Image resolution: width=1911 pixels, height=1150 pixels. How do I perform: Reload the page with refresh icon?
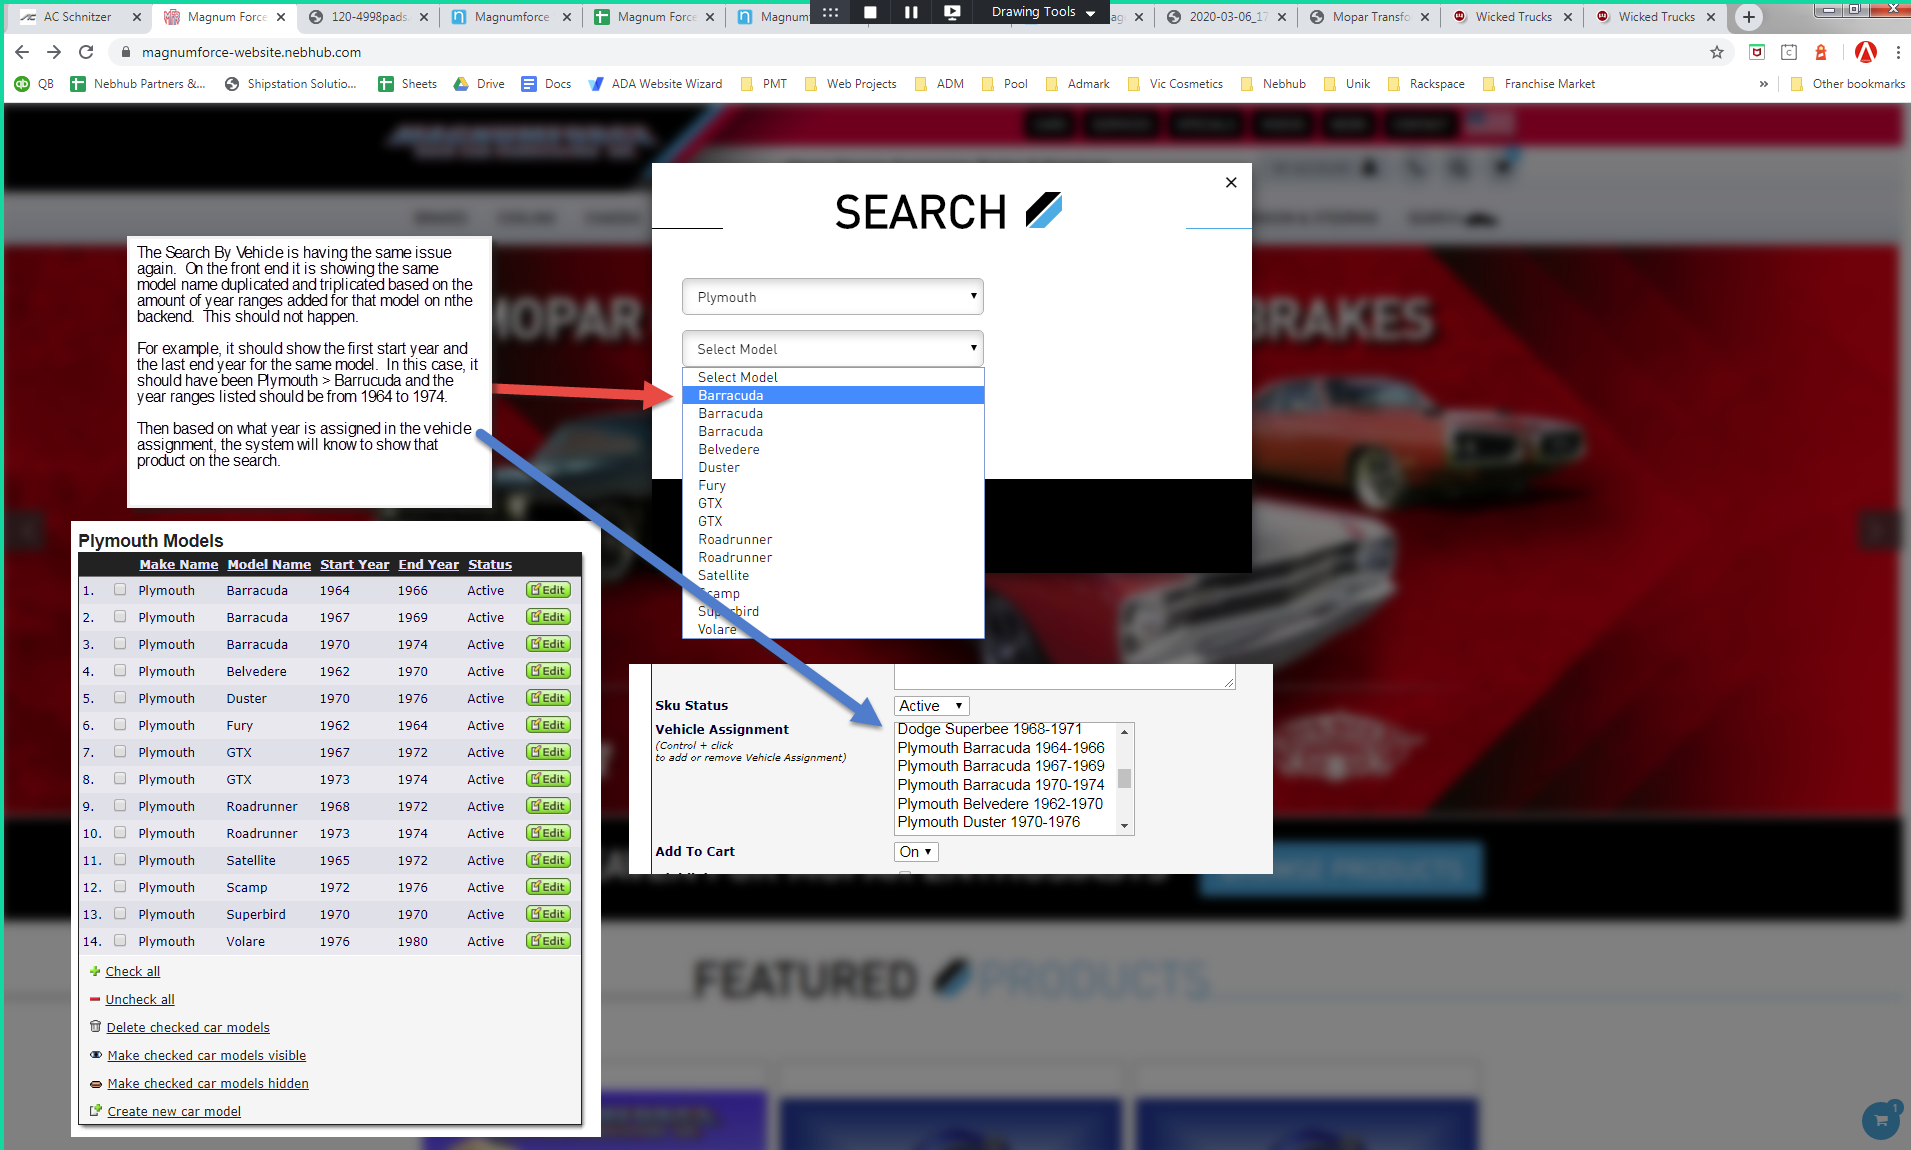(86, 52)
